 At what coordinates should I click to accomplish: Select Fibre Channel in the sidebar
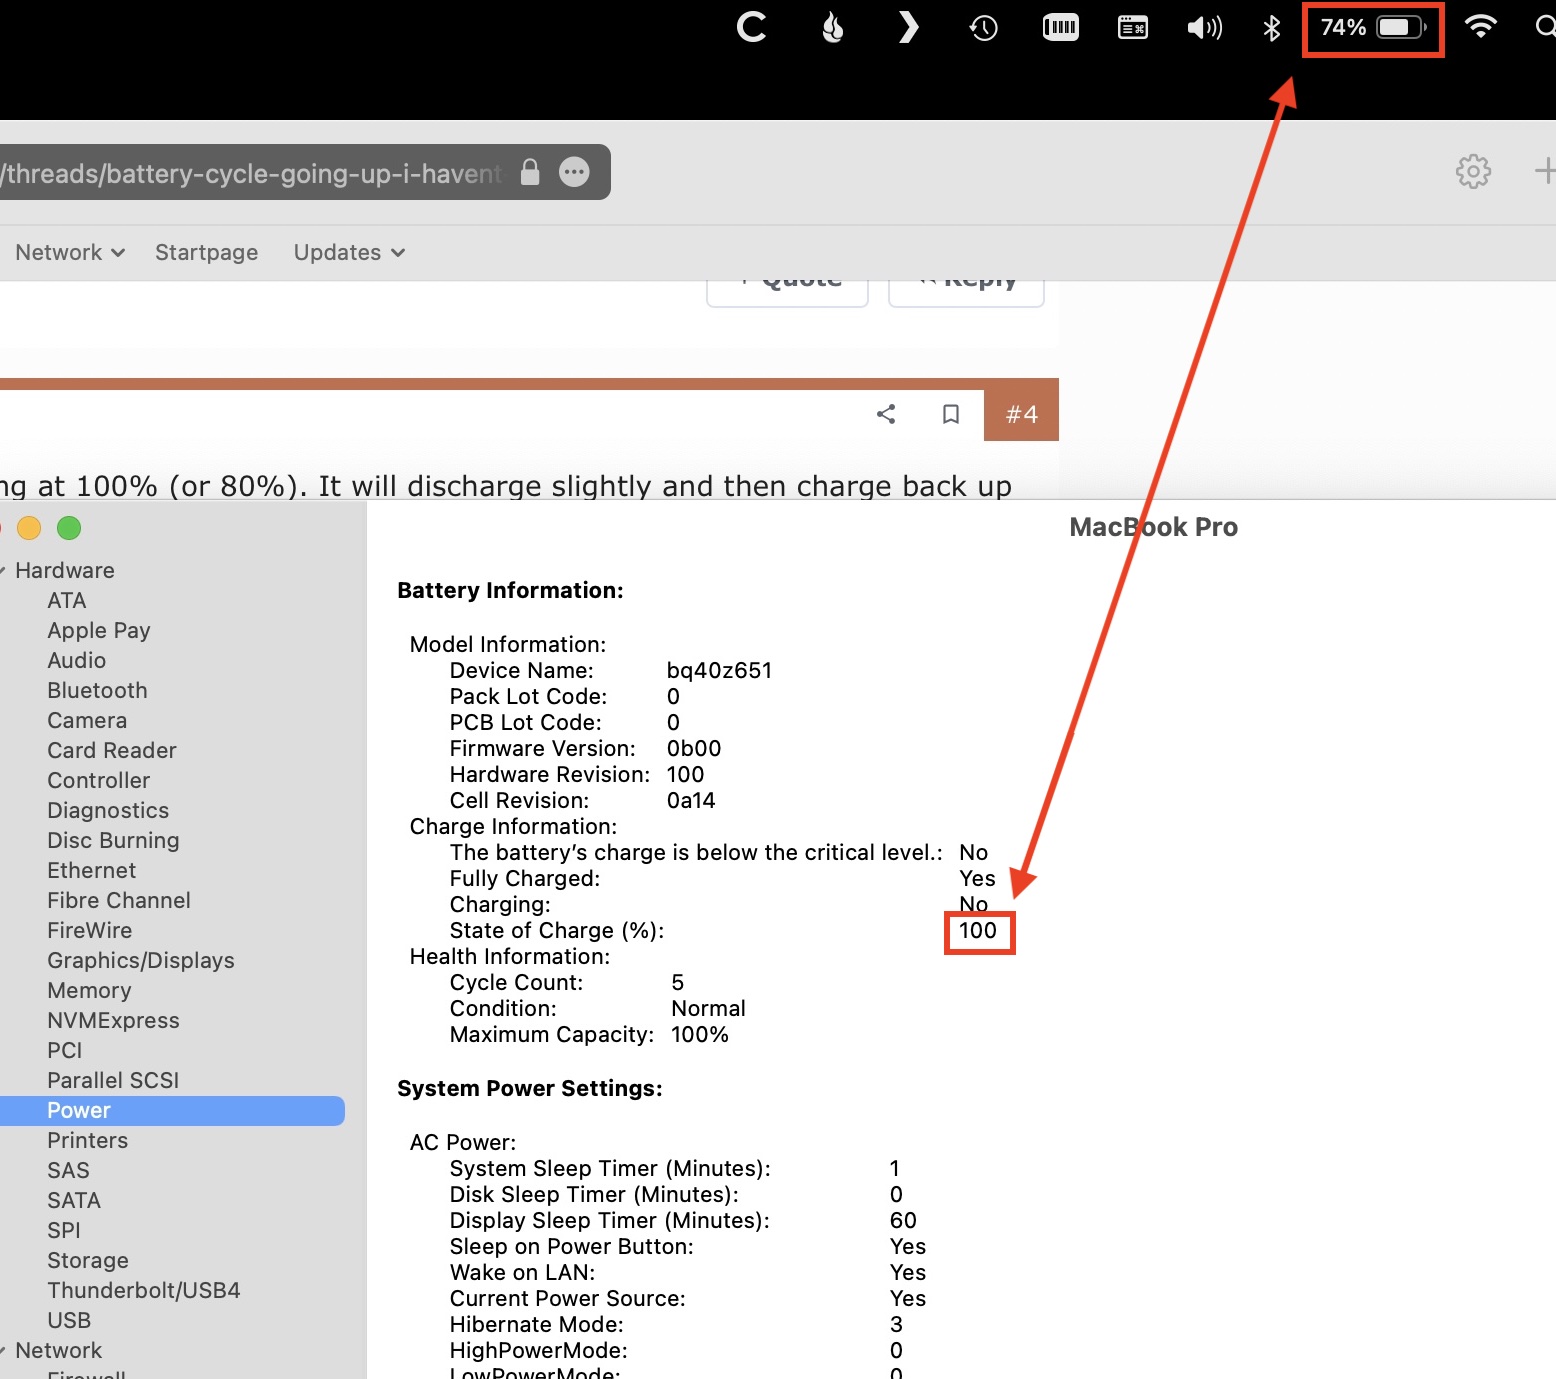(119, 900)
